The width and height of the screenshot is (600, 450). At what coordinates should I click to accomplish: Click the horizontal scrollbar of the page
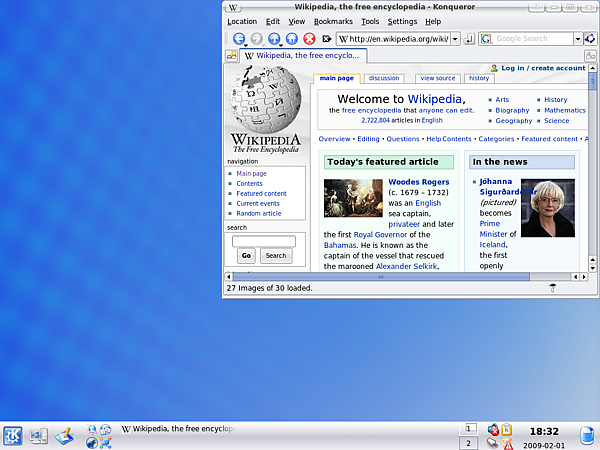point(400,275)
